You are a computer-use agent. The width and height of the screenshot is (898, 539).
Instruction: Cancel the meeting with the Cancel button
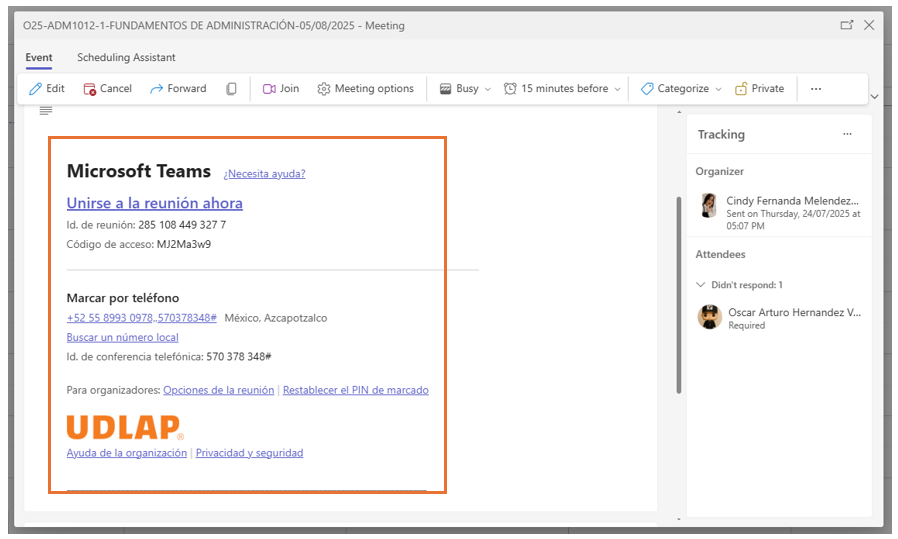tap(108, 89)
